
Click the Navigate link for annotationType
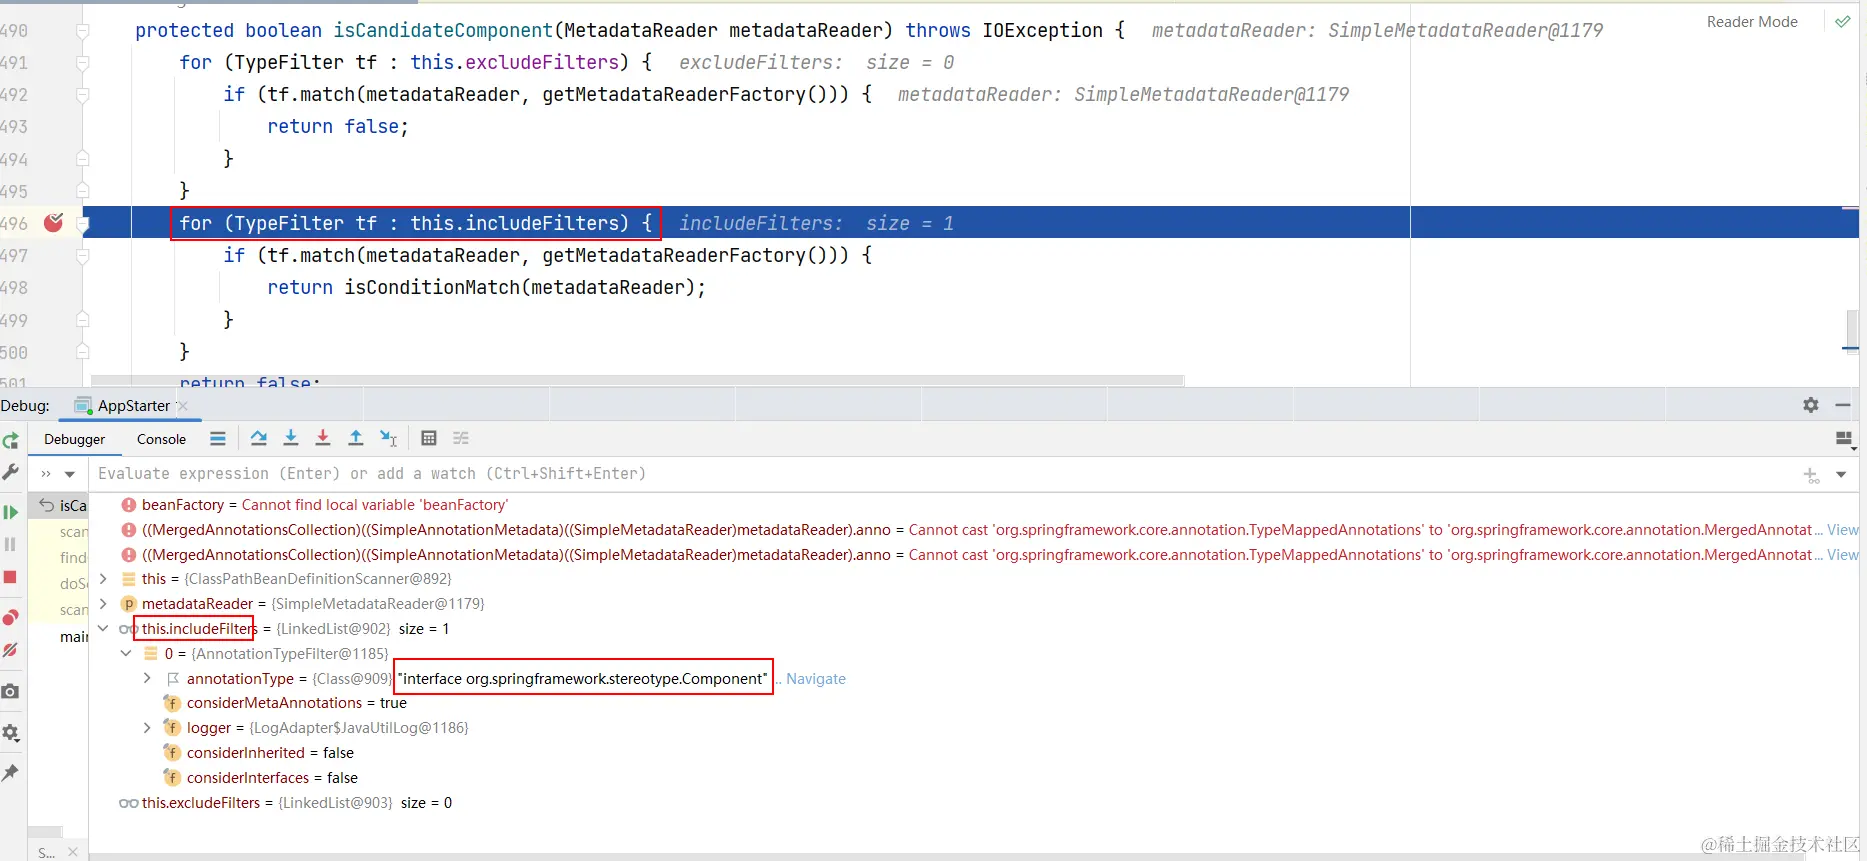point(816,679)
